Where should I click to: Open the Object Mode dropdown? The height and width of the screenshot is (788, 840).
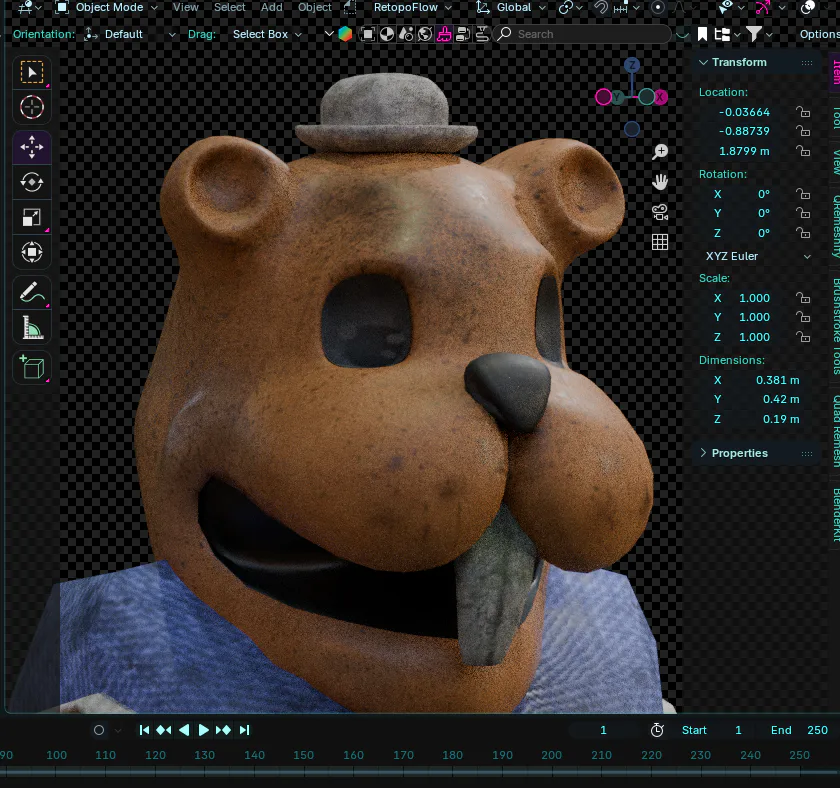(x=107, y=7)
